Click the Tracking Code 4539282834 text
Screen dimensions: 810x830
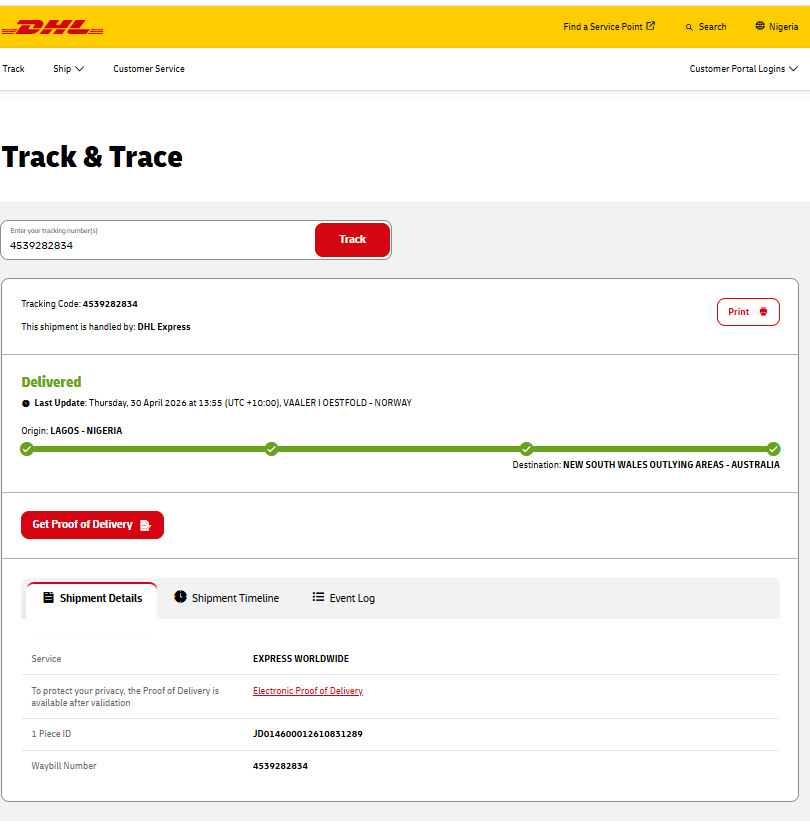(79, 304)
